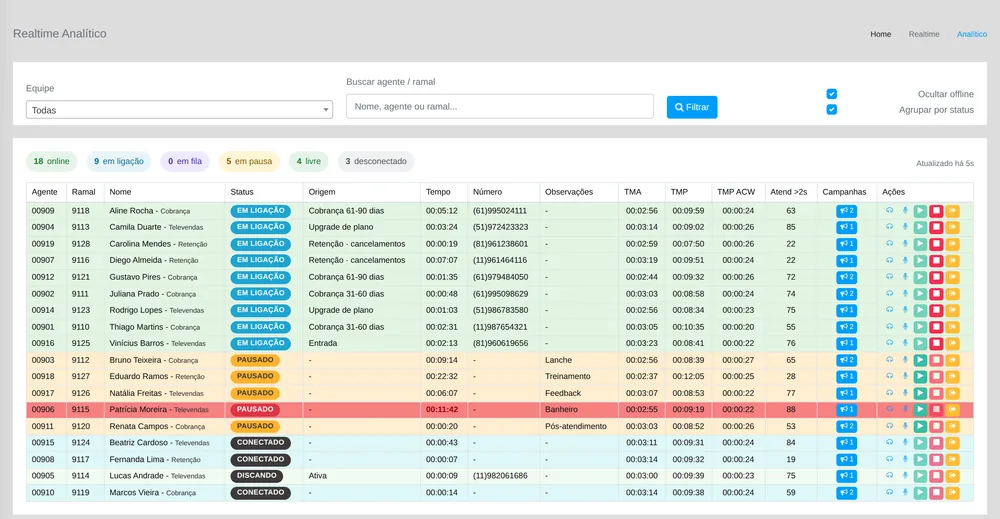Image resolution: width=1000 pixels, height=519 pixels.
Task: Open campaigns badge in Natália Freitas row
Action: pyautogui.click(x=846, y=393)
